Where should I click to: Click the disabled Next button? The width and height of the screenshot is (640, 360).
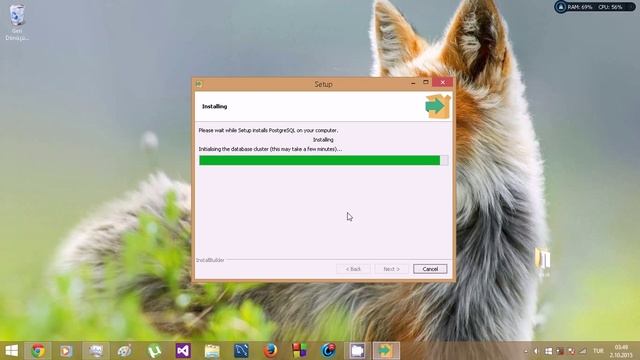(x=391, y=269)
